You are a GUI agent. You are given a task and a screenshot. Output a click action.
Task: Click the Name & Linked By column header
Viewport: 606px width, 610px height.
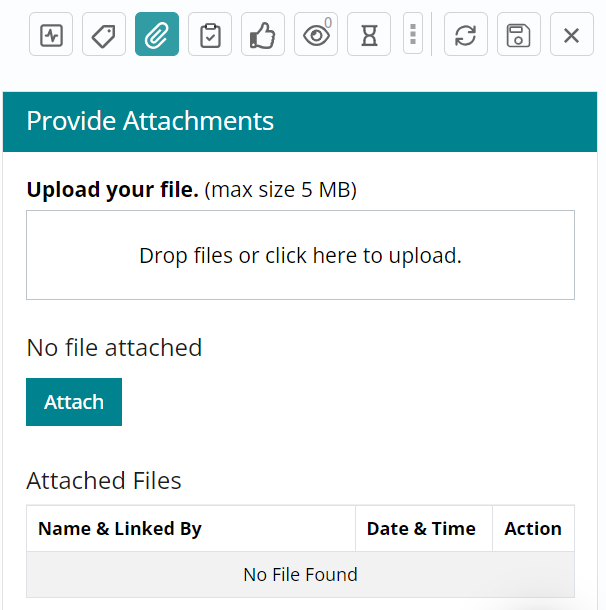point(120,529)
